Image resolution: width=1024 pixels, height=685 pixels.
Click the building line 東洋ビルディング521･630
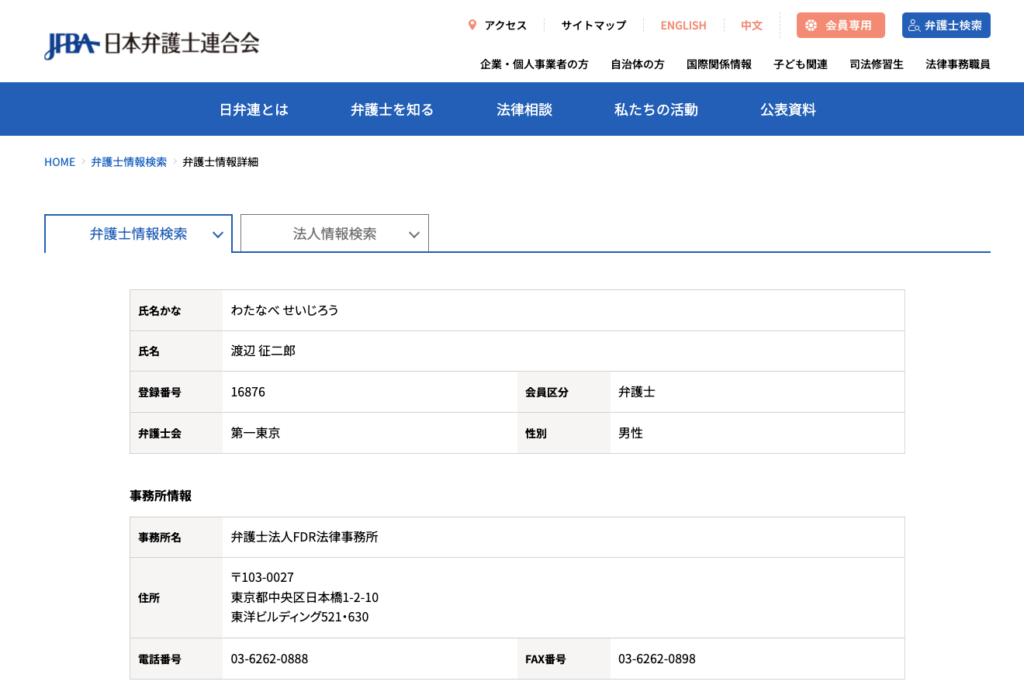[x=300, y=617]
